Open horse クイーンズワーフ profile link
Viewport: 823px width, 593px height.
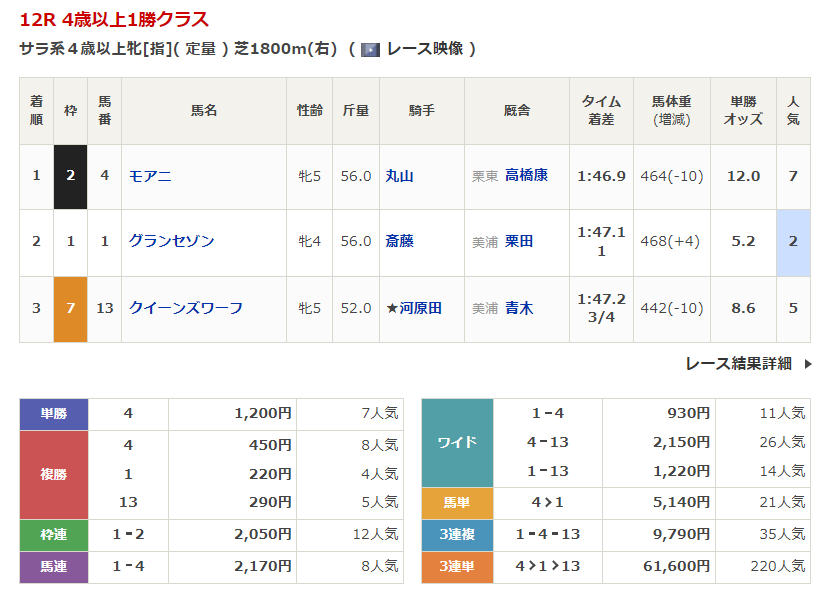pos(185,308)
